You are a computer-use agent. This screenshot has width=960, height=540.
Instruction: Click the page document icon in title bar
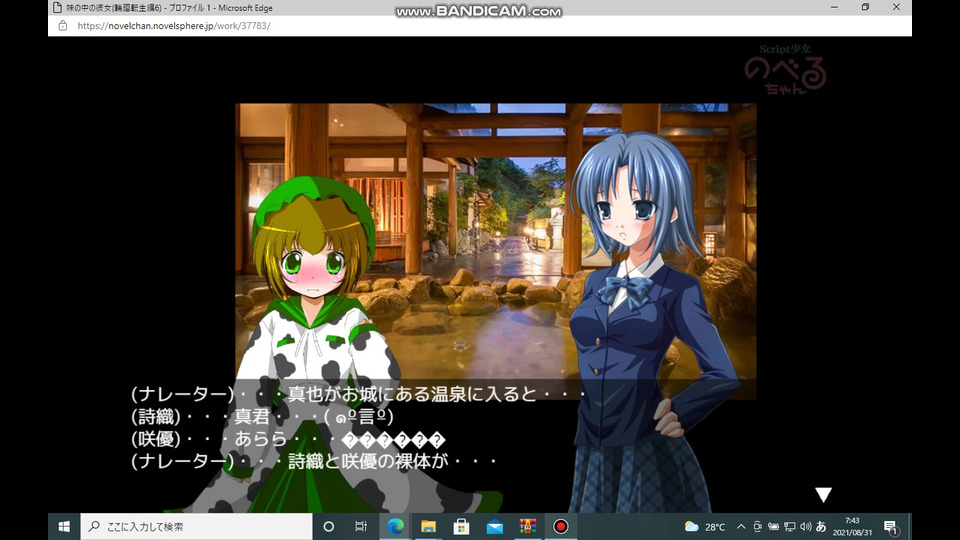pyautogui.click(x=57, y=8)
